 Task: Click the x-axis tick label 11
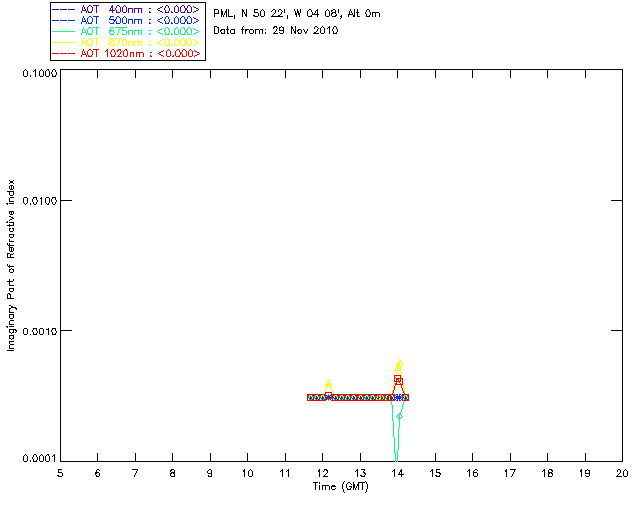(285, 474)
